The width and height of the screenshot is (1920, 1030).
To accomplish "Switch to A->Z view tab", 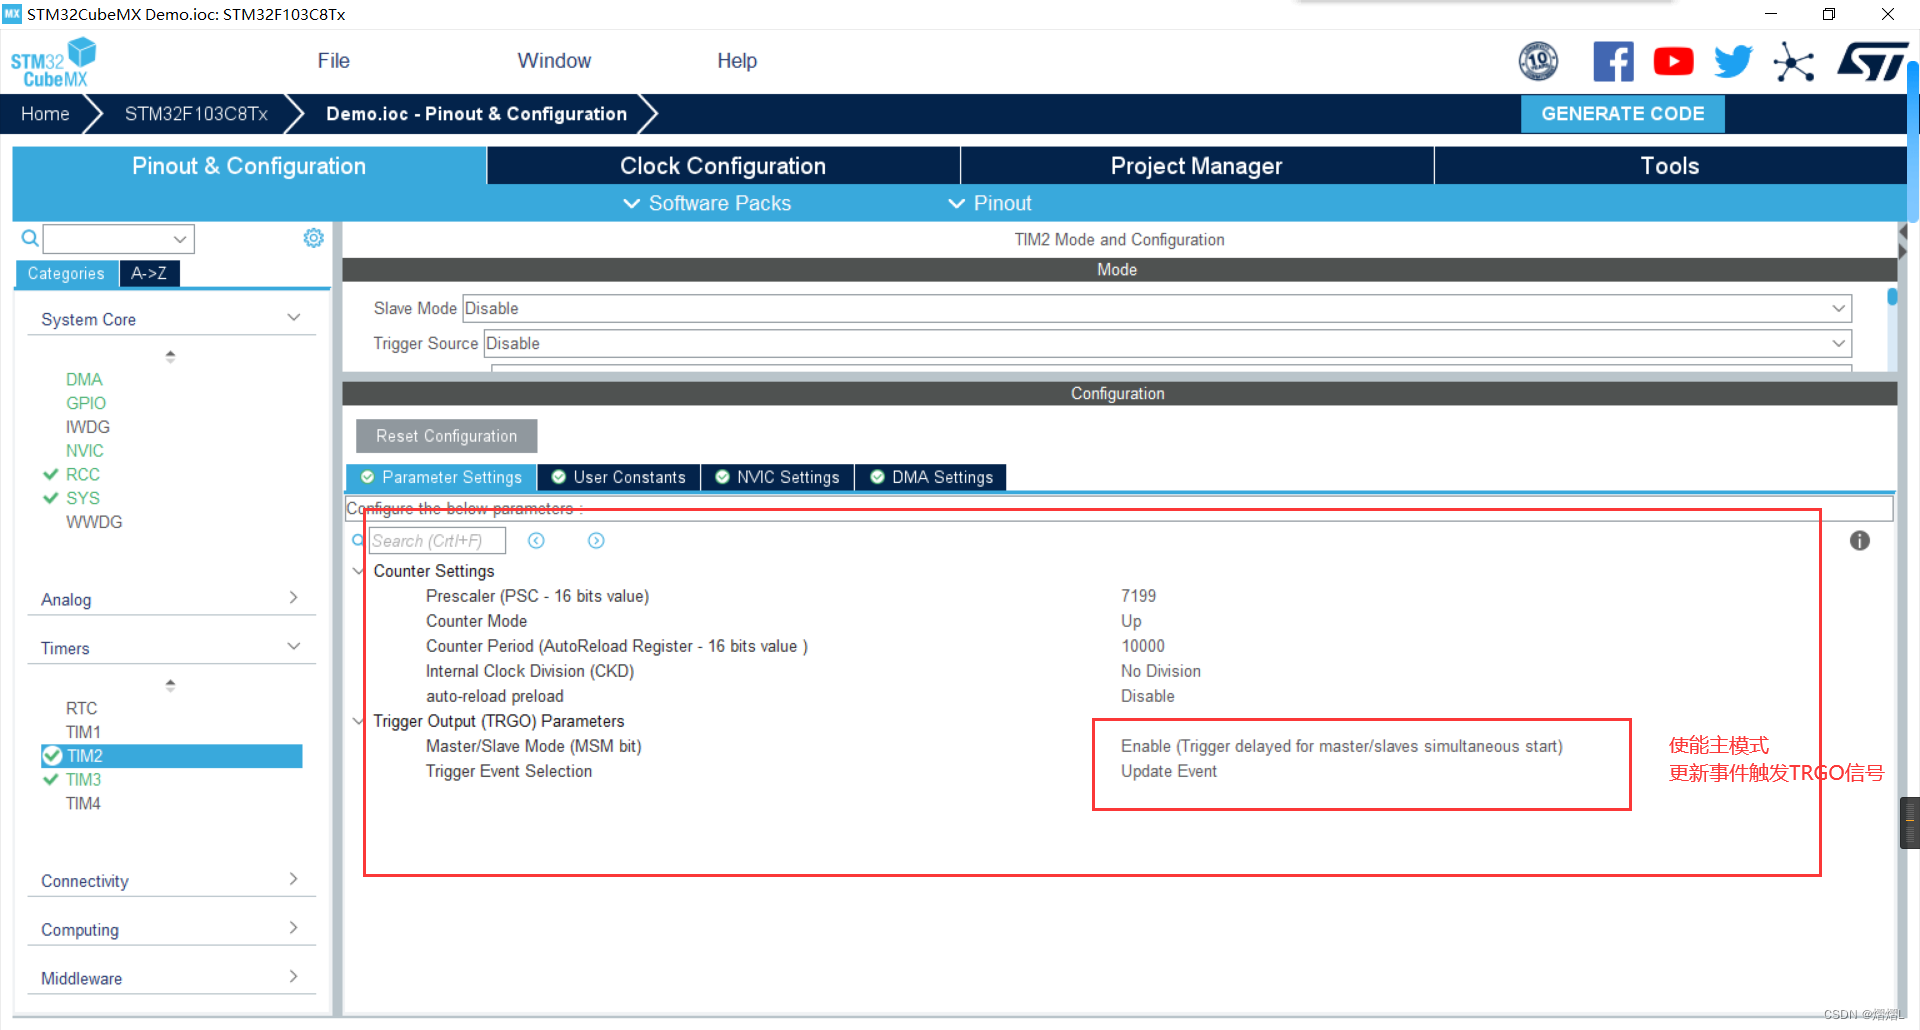I will [149, 273].
